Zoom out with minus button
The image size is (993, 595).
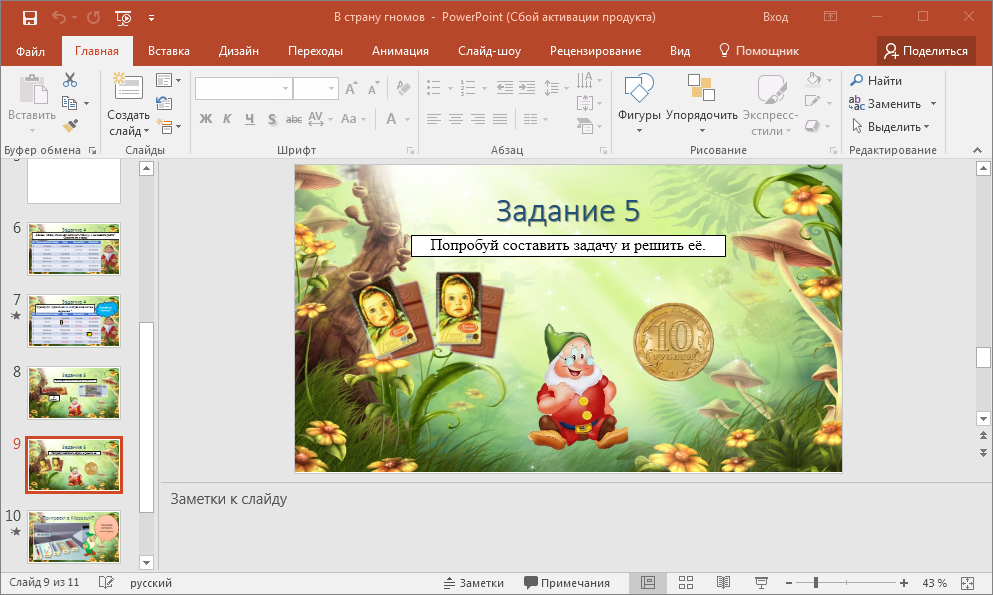788,582
